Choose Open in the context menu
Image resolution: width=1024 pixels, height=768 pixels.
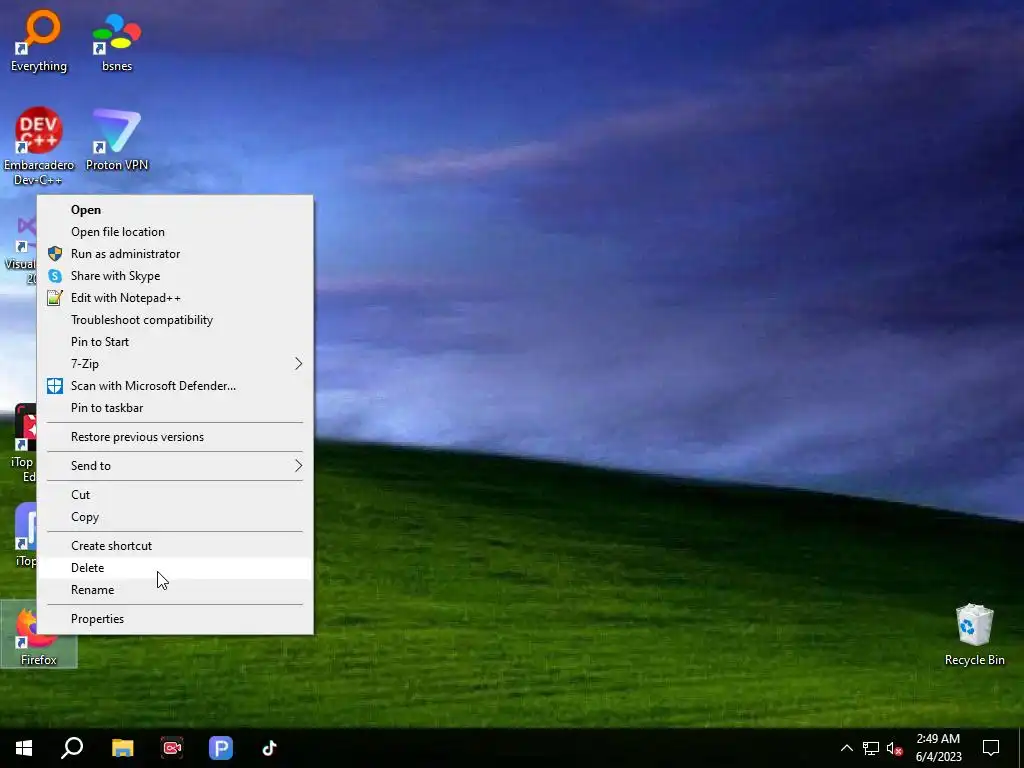click(x=175, y=210)
